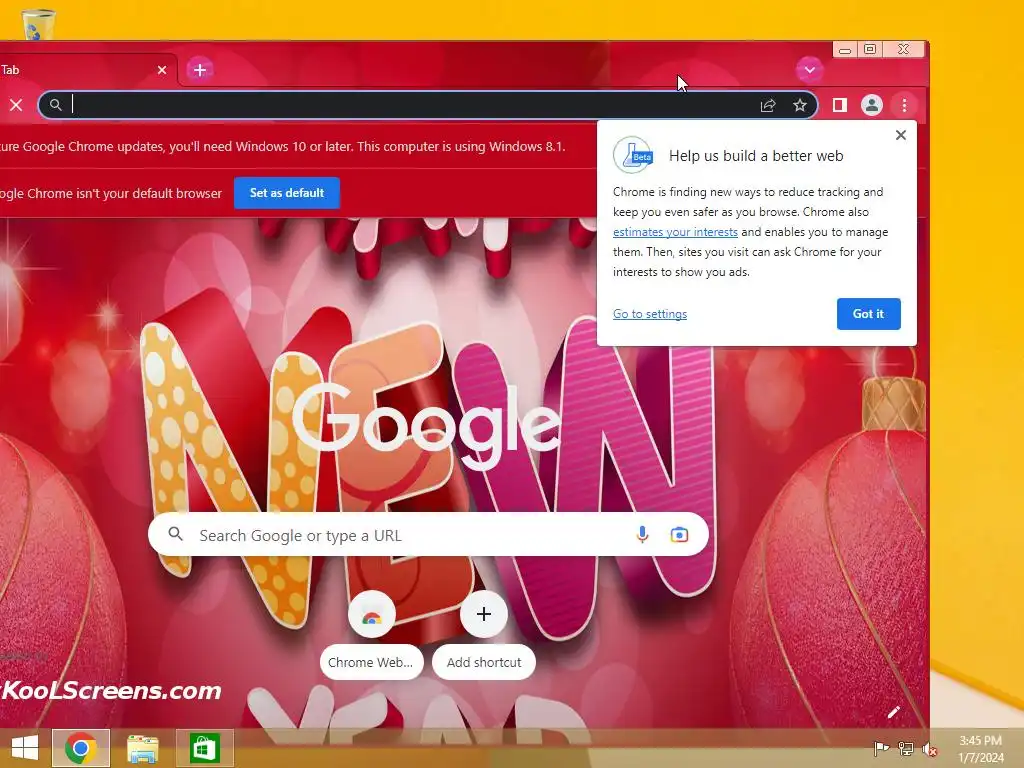Select Chrome icon in taskbar

point(81,748)
